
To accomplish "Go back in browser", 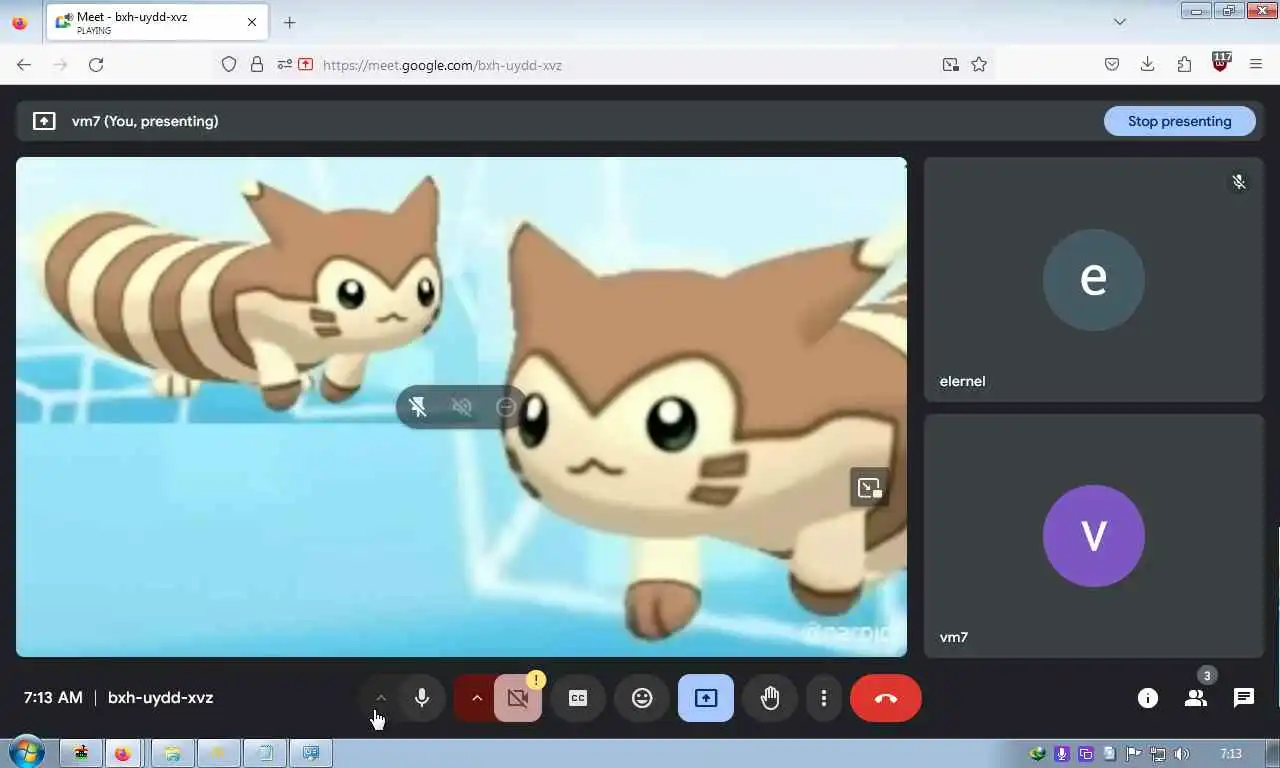I will 24,65.
